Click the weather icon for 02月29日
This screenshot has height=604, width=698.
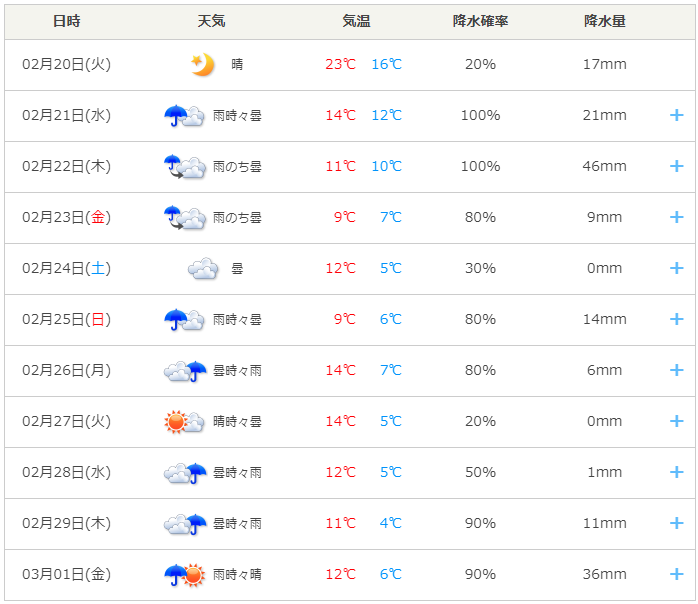tap(185, 524)
